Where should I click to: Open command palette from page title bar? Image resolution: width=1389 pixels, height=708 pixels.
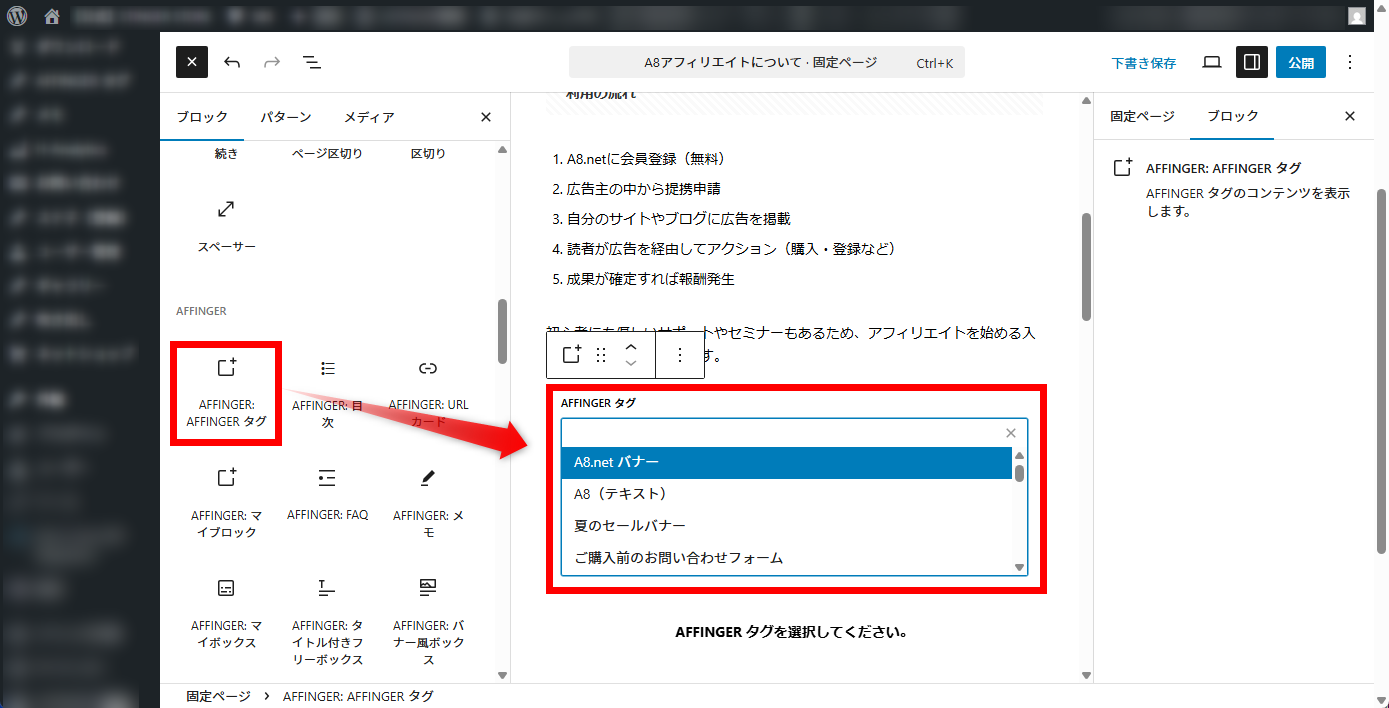point(767,62)
